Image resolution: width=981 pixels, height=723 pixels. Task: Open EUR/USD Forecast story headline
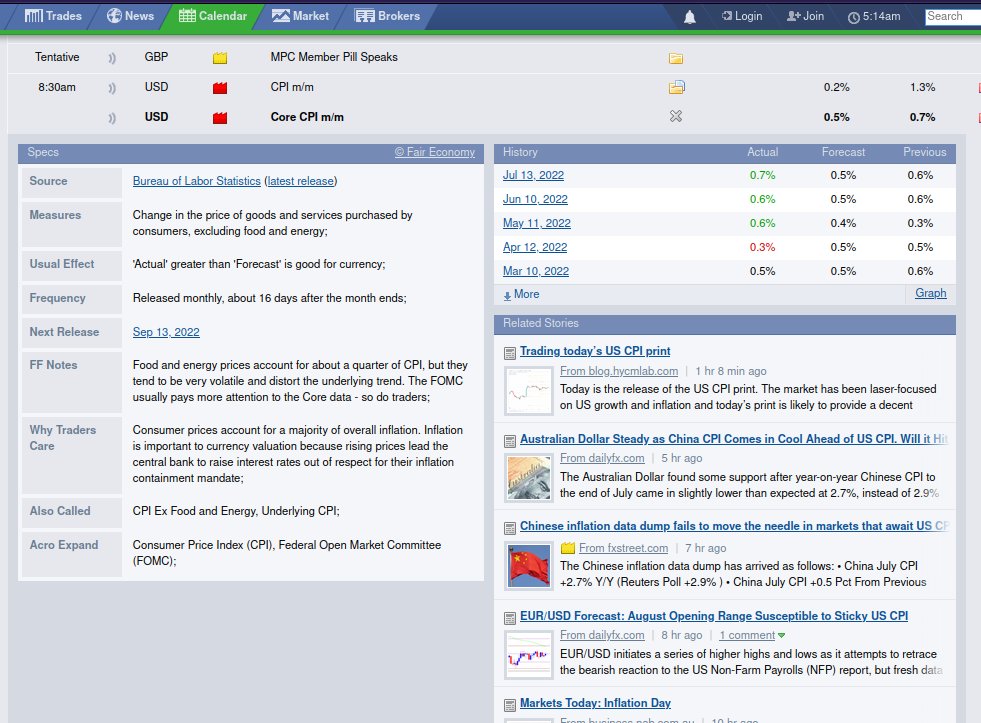click(x=714, y=616)
